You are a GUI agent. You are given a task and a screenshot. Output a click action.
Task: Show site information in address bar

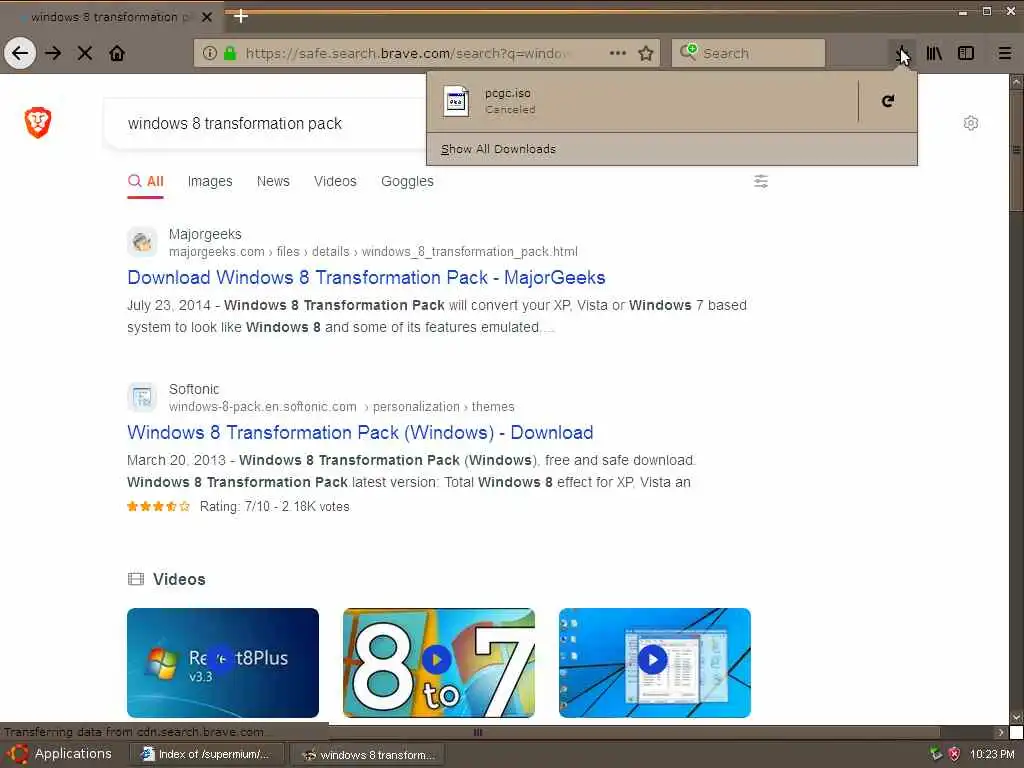[x=210, y=53]
